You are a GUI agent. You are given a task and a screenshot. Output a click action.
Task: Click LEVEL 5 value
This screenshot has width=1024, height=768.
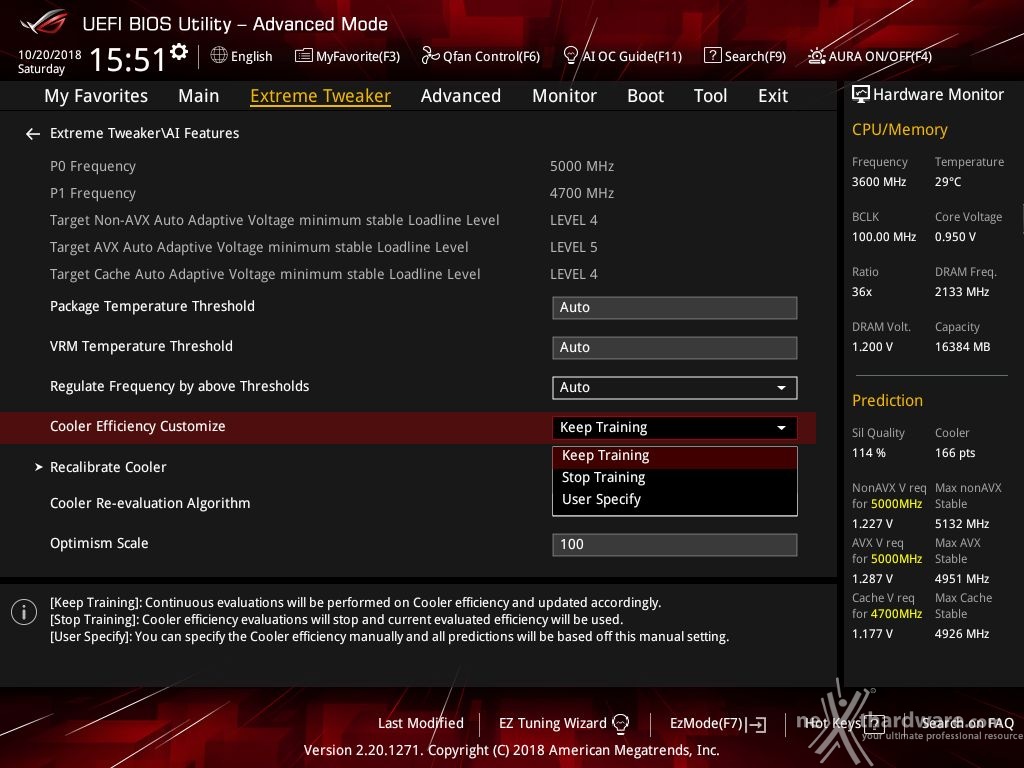click(573, 248)
